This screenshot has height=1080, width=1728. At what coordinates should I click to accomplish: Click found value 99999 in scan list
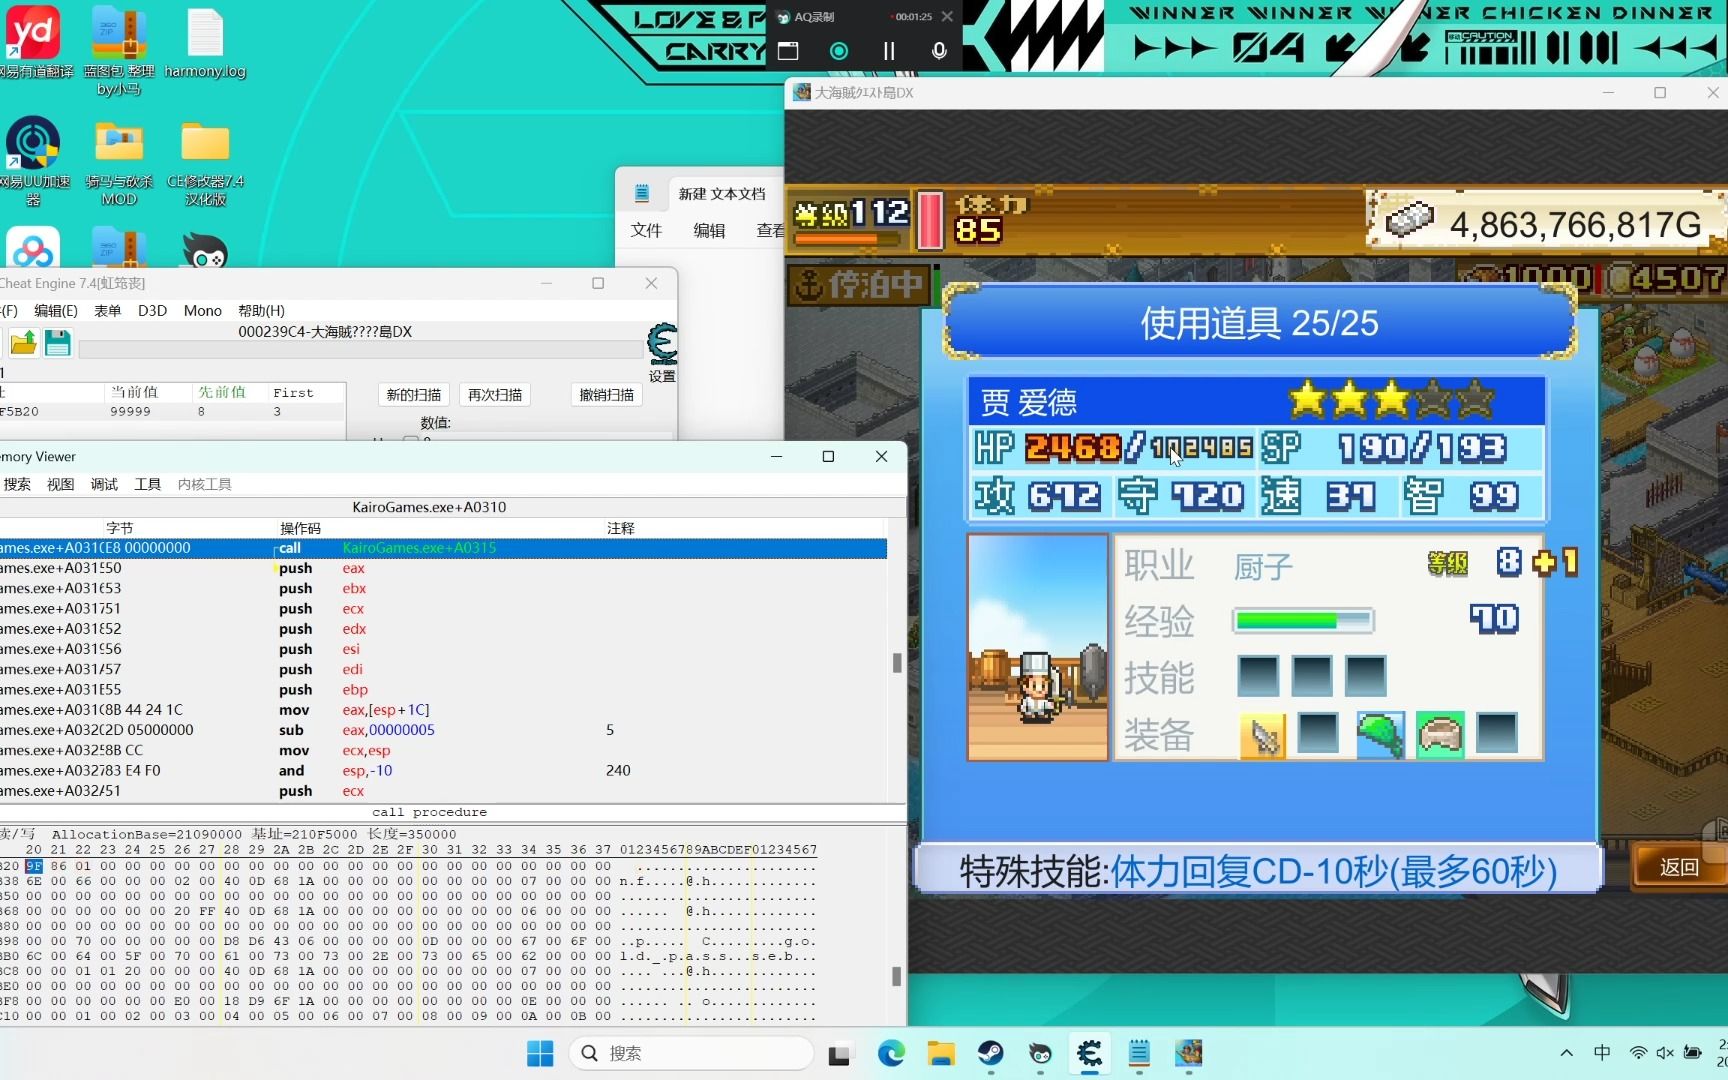130,412
